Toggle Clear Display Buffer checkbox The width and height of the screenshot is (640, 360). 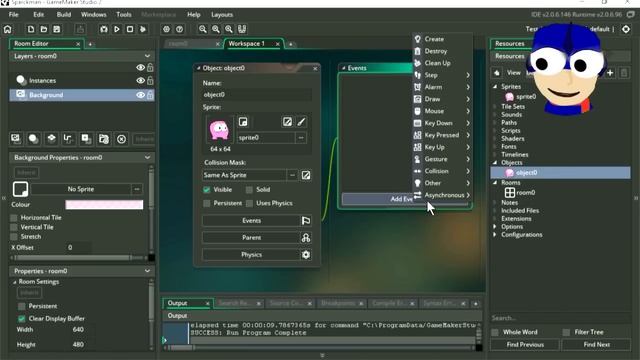[22, 318]
